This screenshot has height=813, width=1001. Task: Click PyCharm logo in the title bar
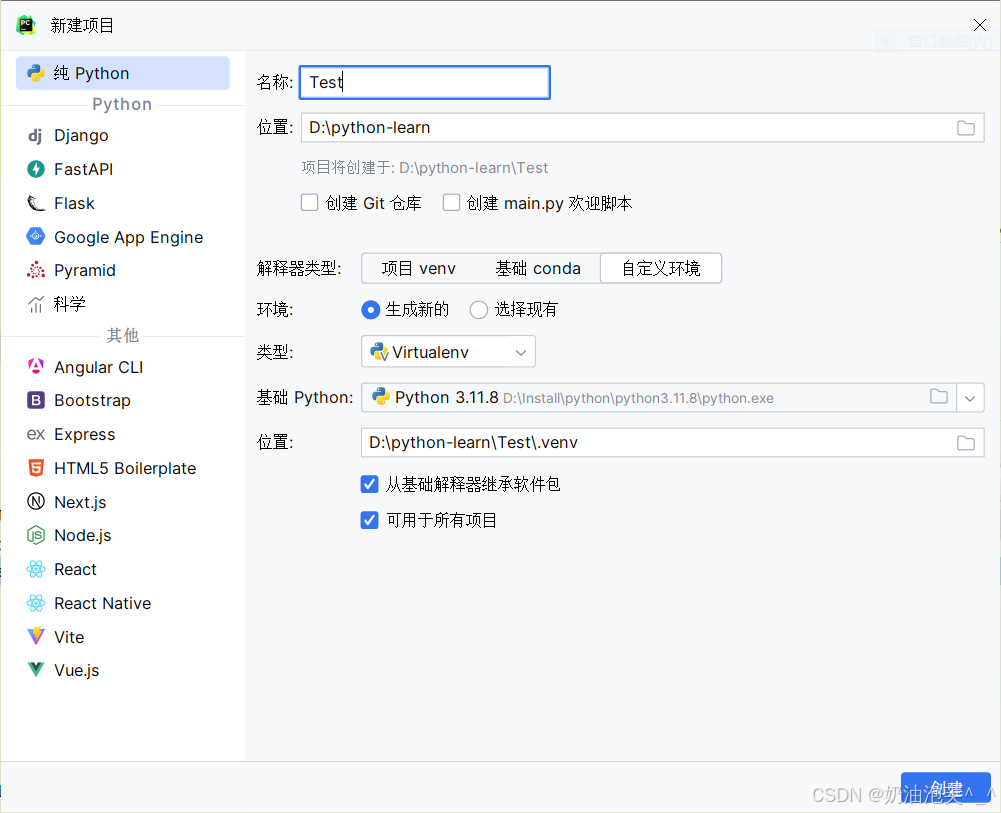(26, 26)
